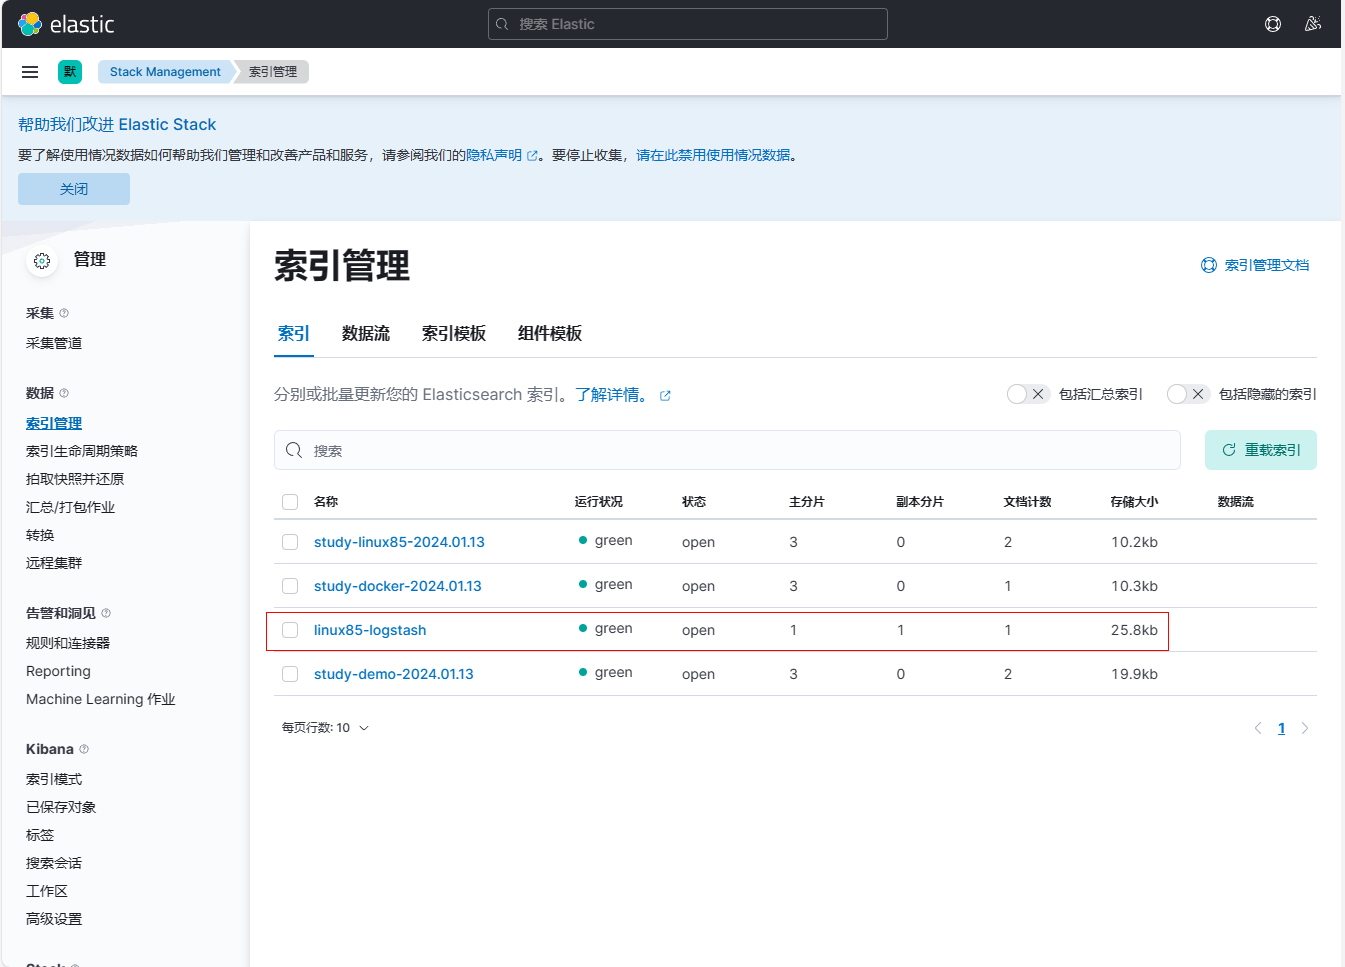This screenshot has width=1345, height=967.
Task: Click the Elastic logo in the header
Action: (x=66, y=24)
